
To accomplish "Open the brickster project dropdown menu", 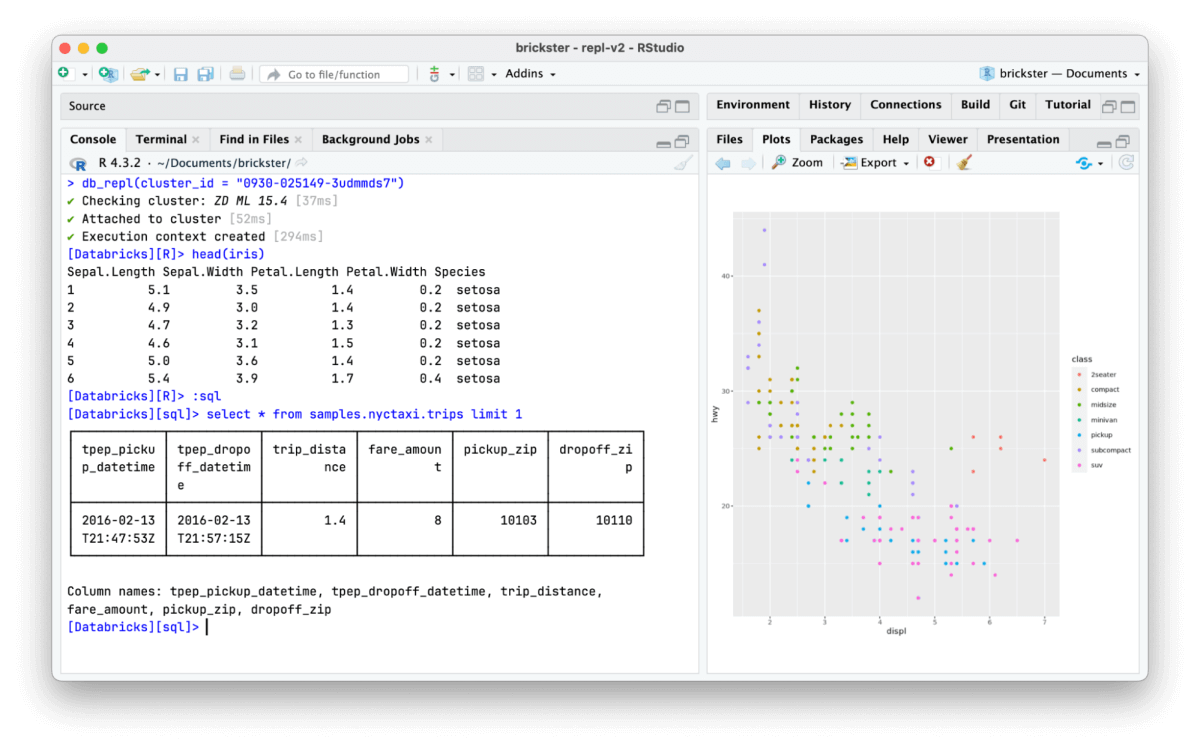I will (1060, 74).
